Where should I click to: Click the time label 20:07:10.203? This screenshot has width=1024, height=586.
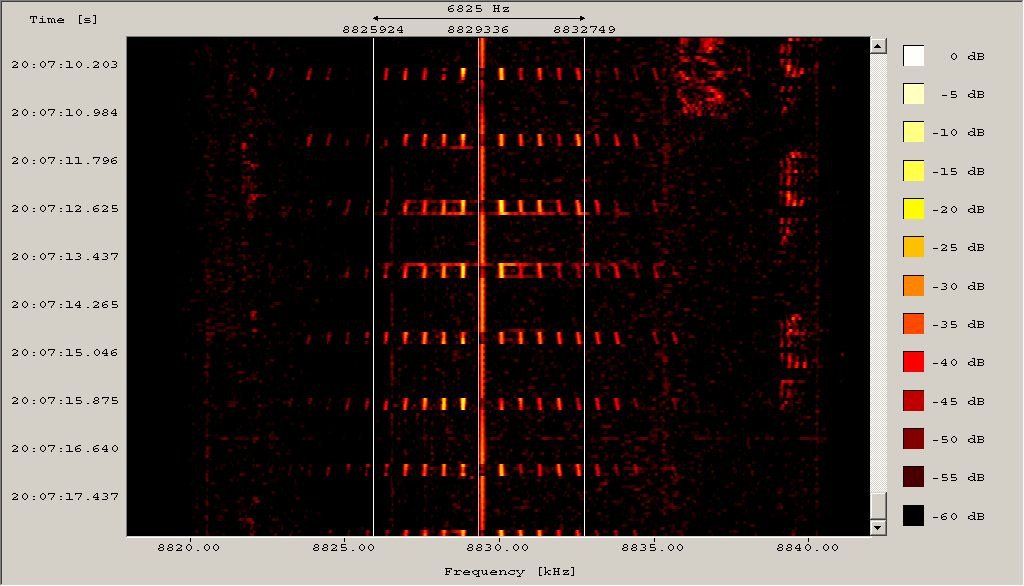65,64
